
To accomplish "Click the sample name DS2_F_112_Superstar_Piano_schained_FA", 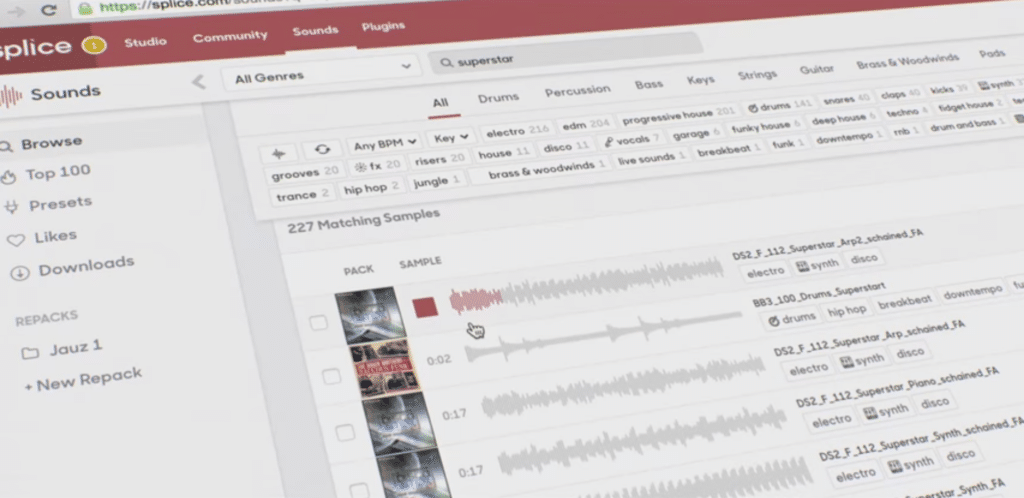I will (897, 387).
